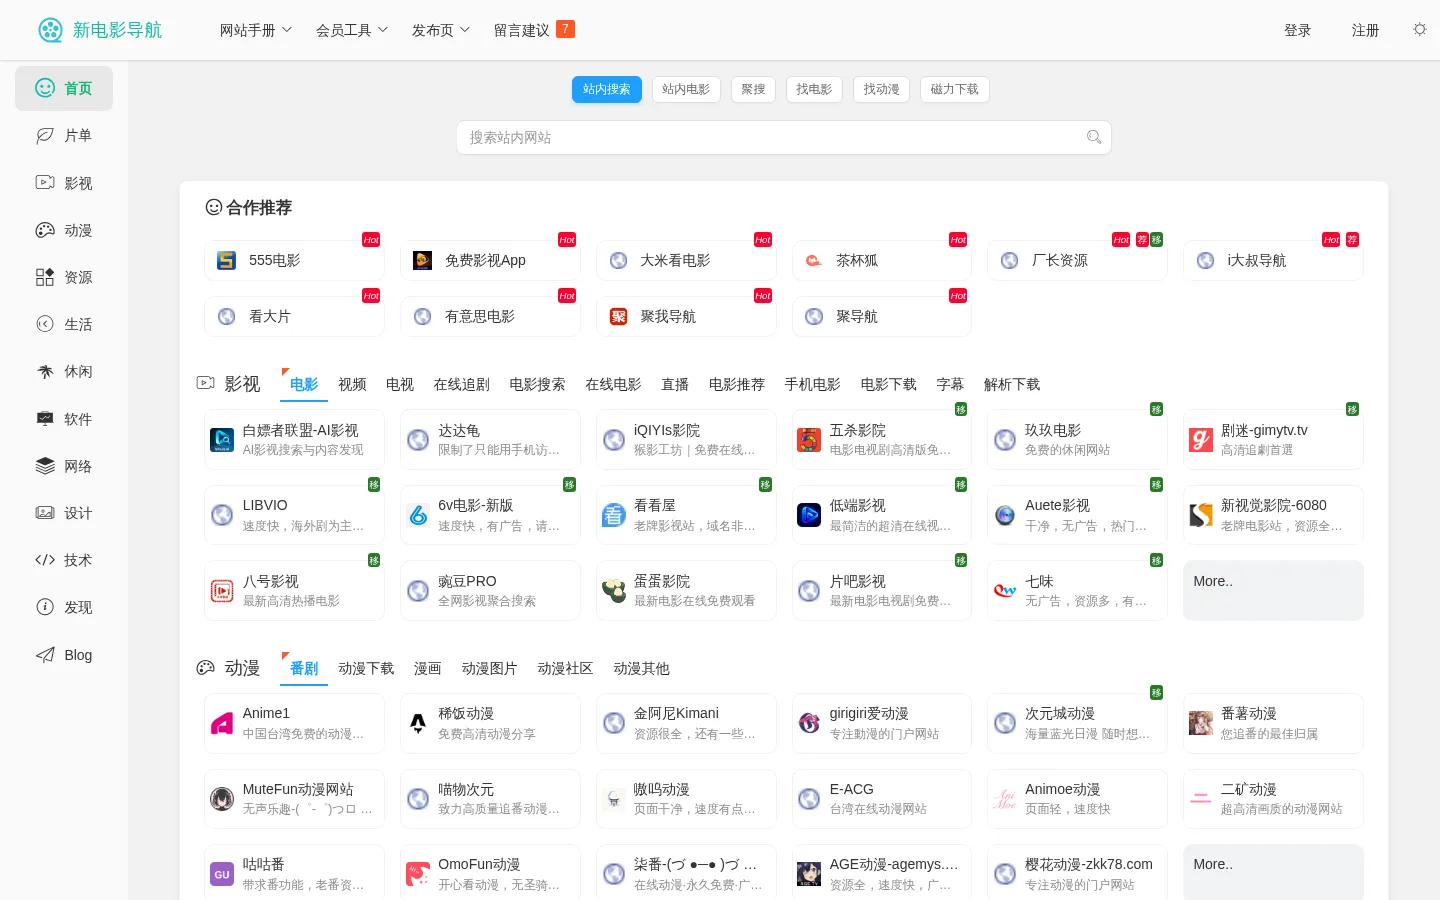This screenshot has width=1440, height=900.
Task: Open the 低端影视 card icon
Action: (x=809, y=515)
